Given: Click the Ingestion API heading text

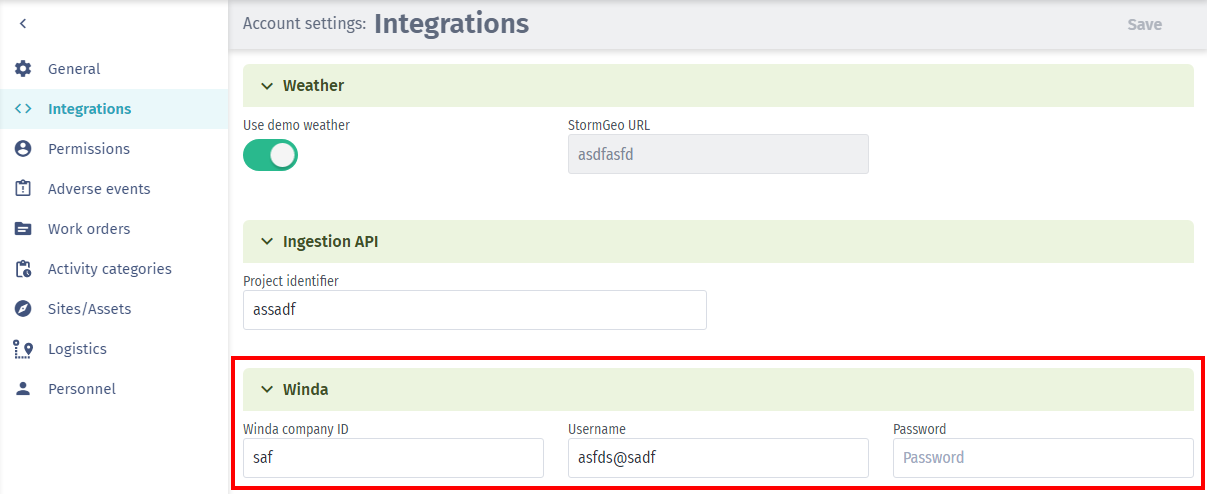Looking at the screenshot, I should (x=330, y=242).
